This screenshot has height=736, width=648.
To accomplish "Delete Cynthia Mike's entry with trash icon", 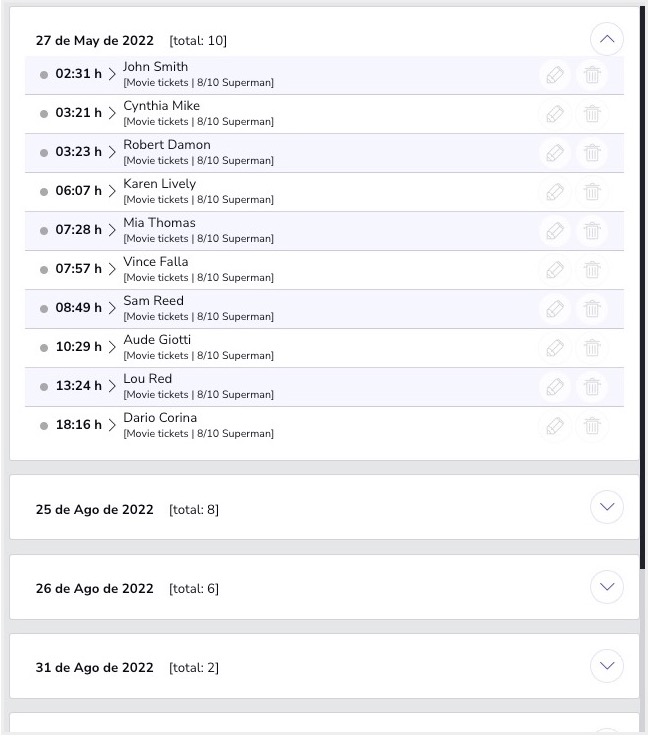I will (592, 114).
